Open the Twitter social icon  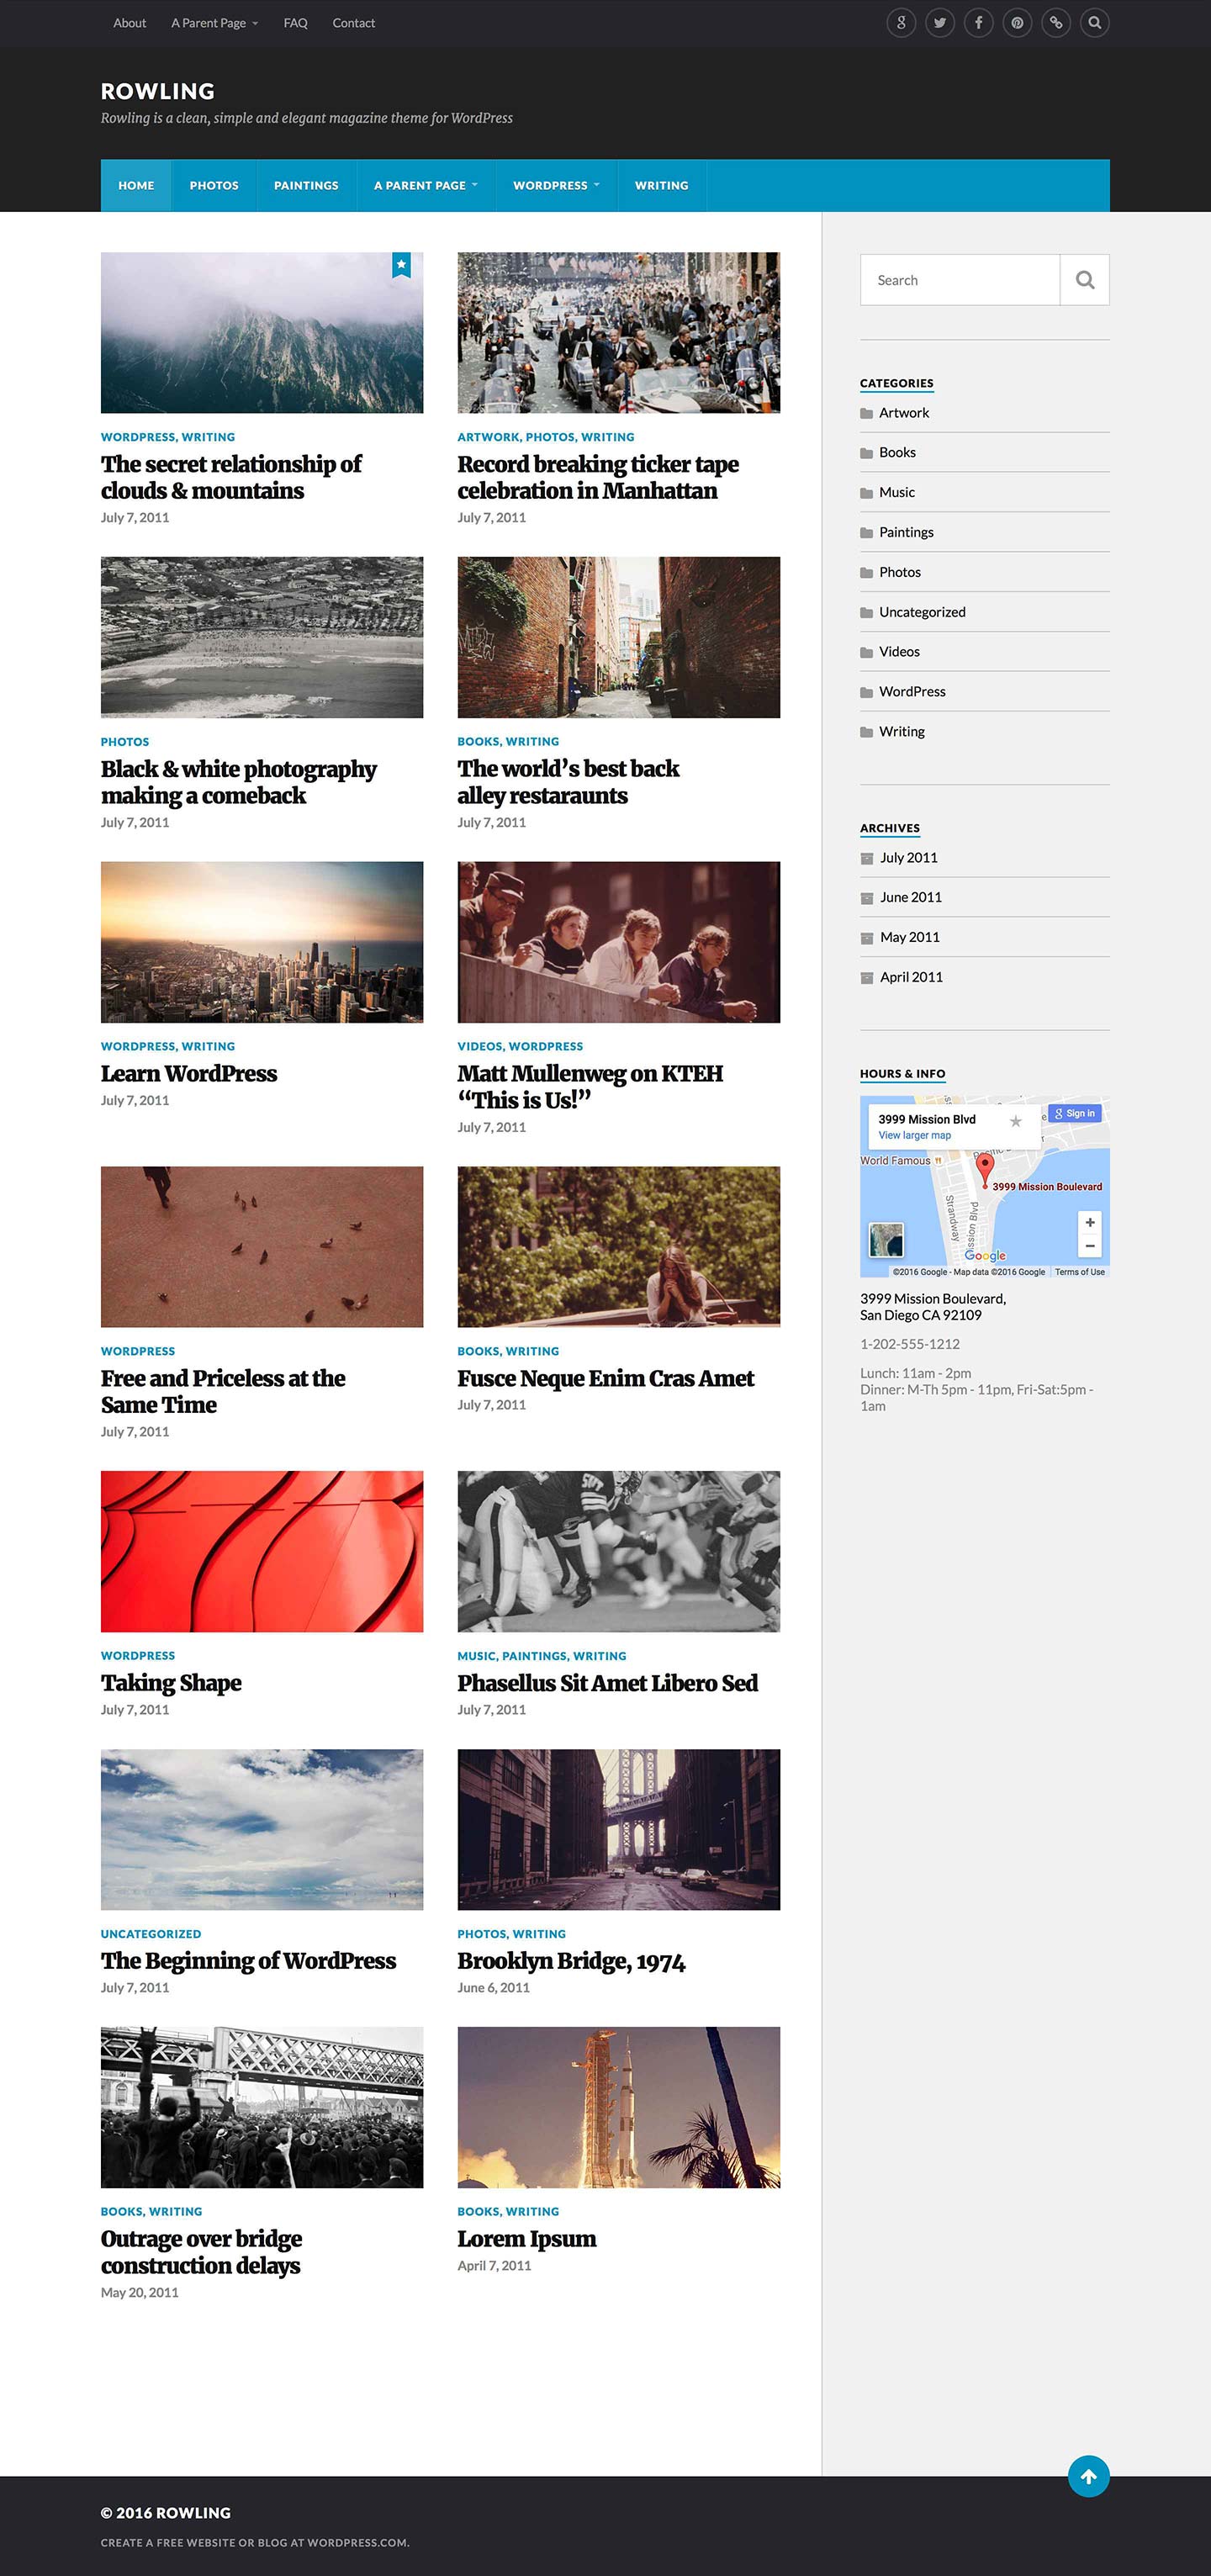(x=940, y=22)
